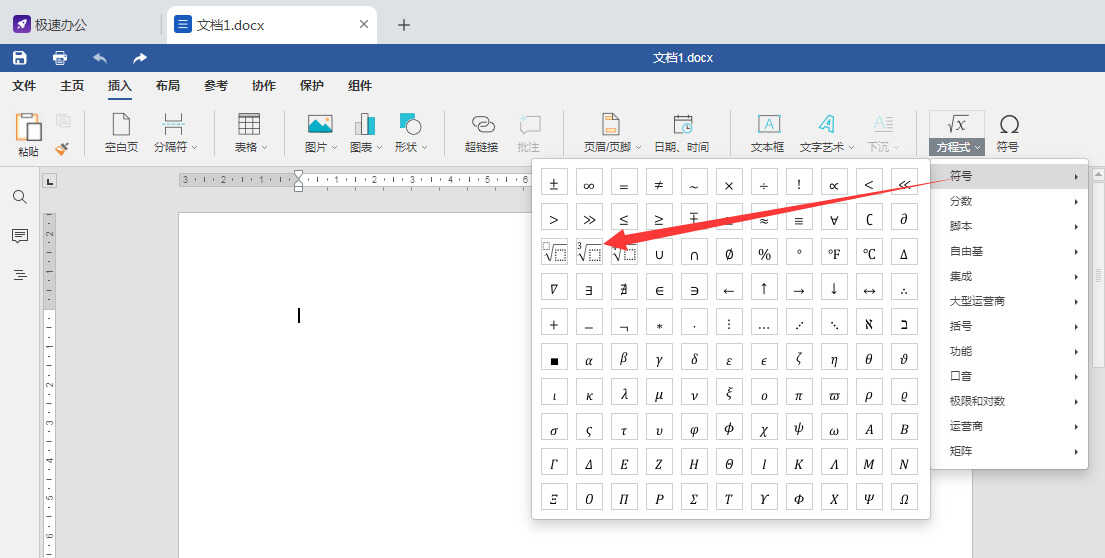Open the 分隔符 break dropdown
The width and height of the screenshot is (1105, 558).
175,133
